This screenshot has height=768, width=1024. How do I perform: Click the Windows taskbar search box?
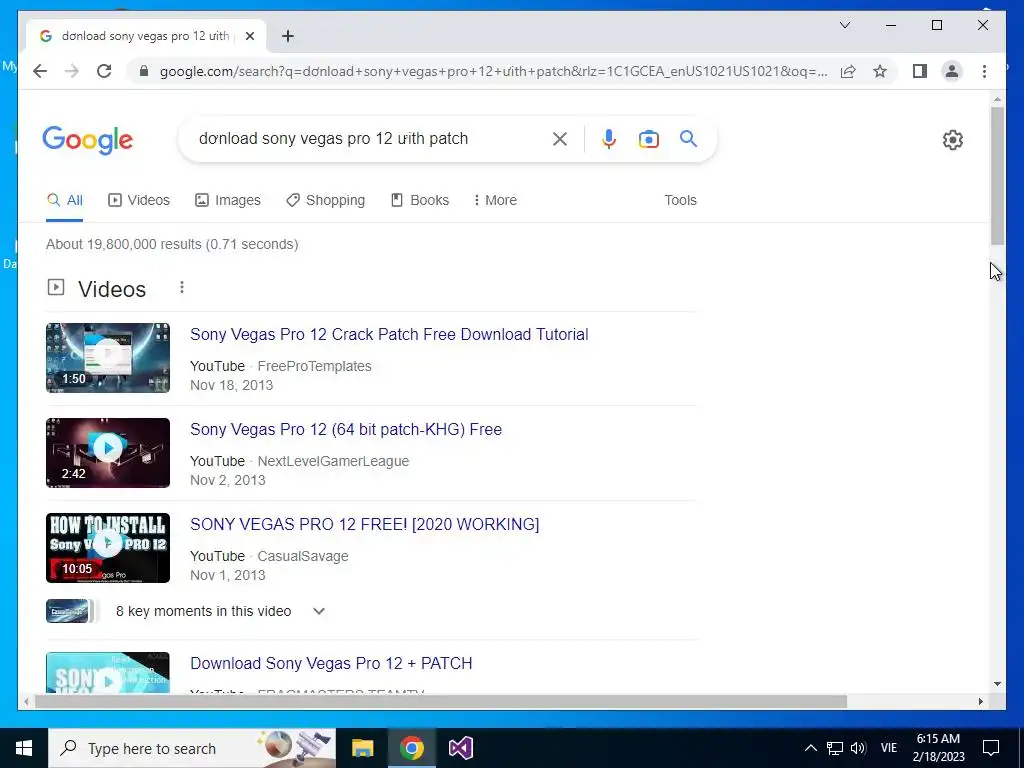pos(192,748)
